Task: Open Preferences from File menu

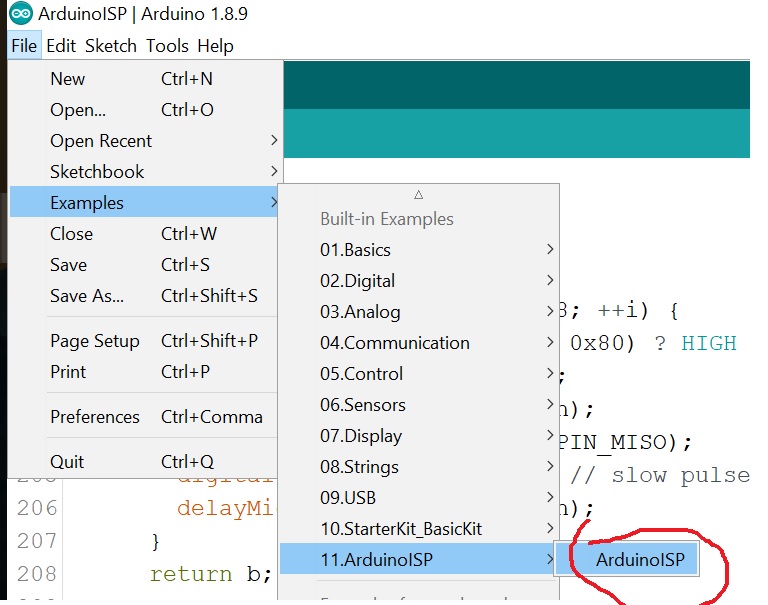Action: pyautogui.click(x=95, y=417)
